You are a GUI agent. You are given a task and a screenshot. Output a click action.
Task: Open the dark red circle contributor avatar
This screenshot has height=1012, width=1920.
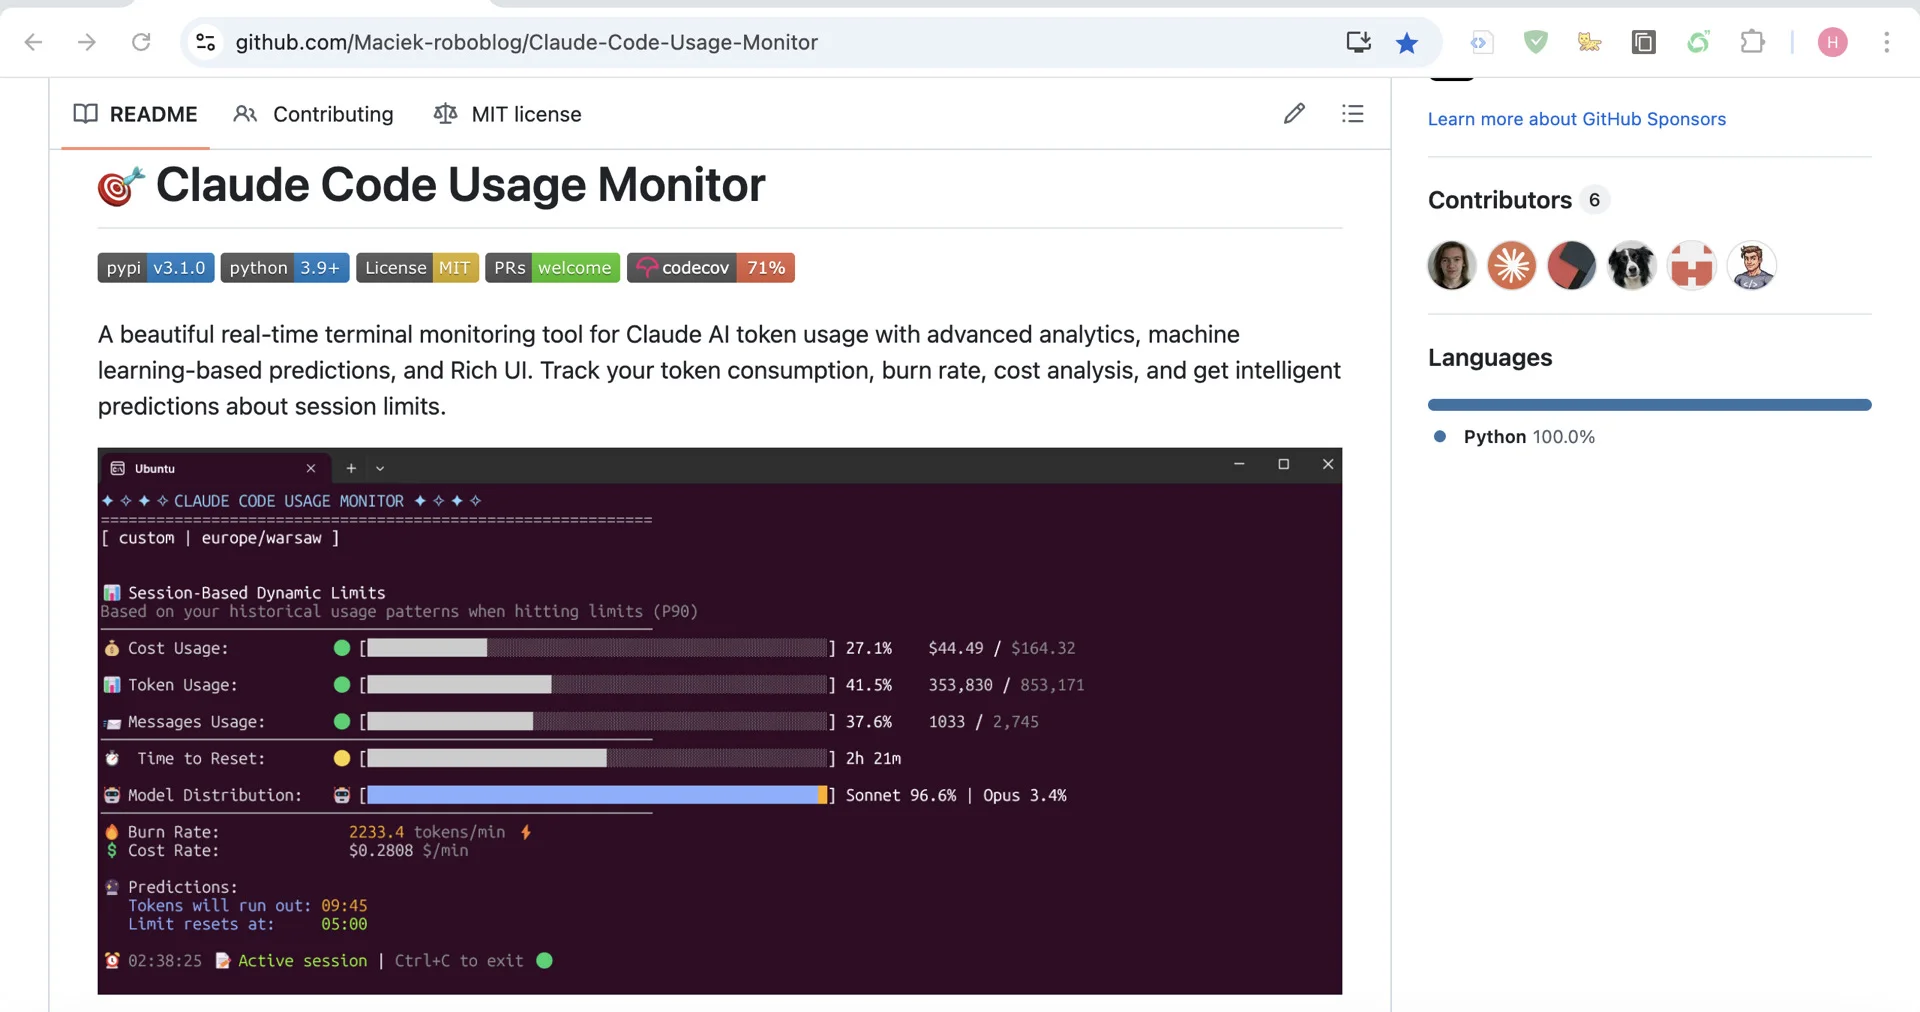coord(1571,266)
